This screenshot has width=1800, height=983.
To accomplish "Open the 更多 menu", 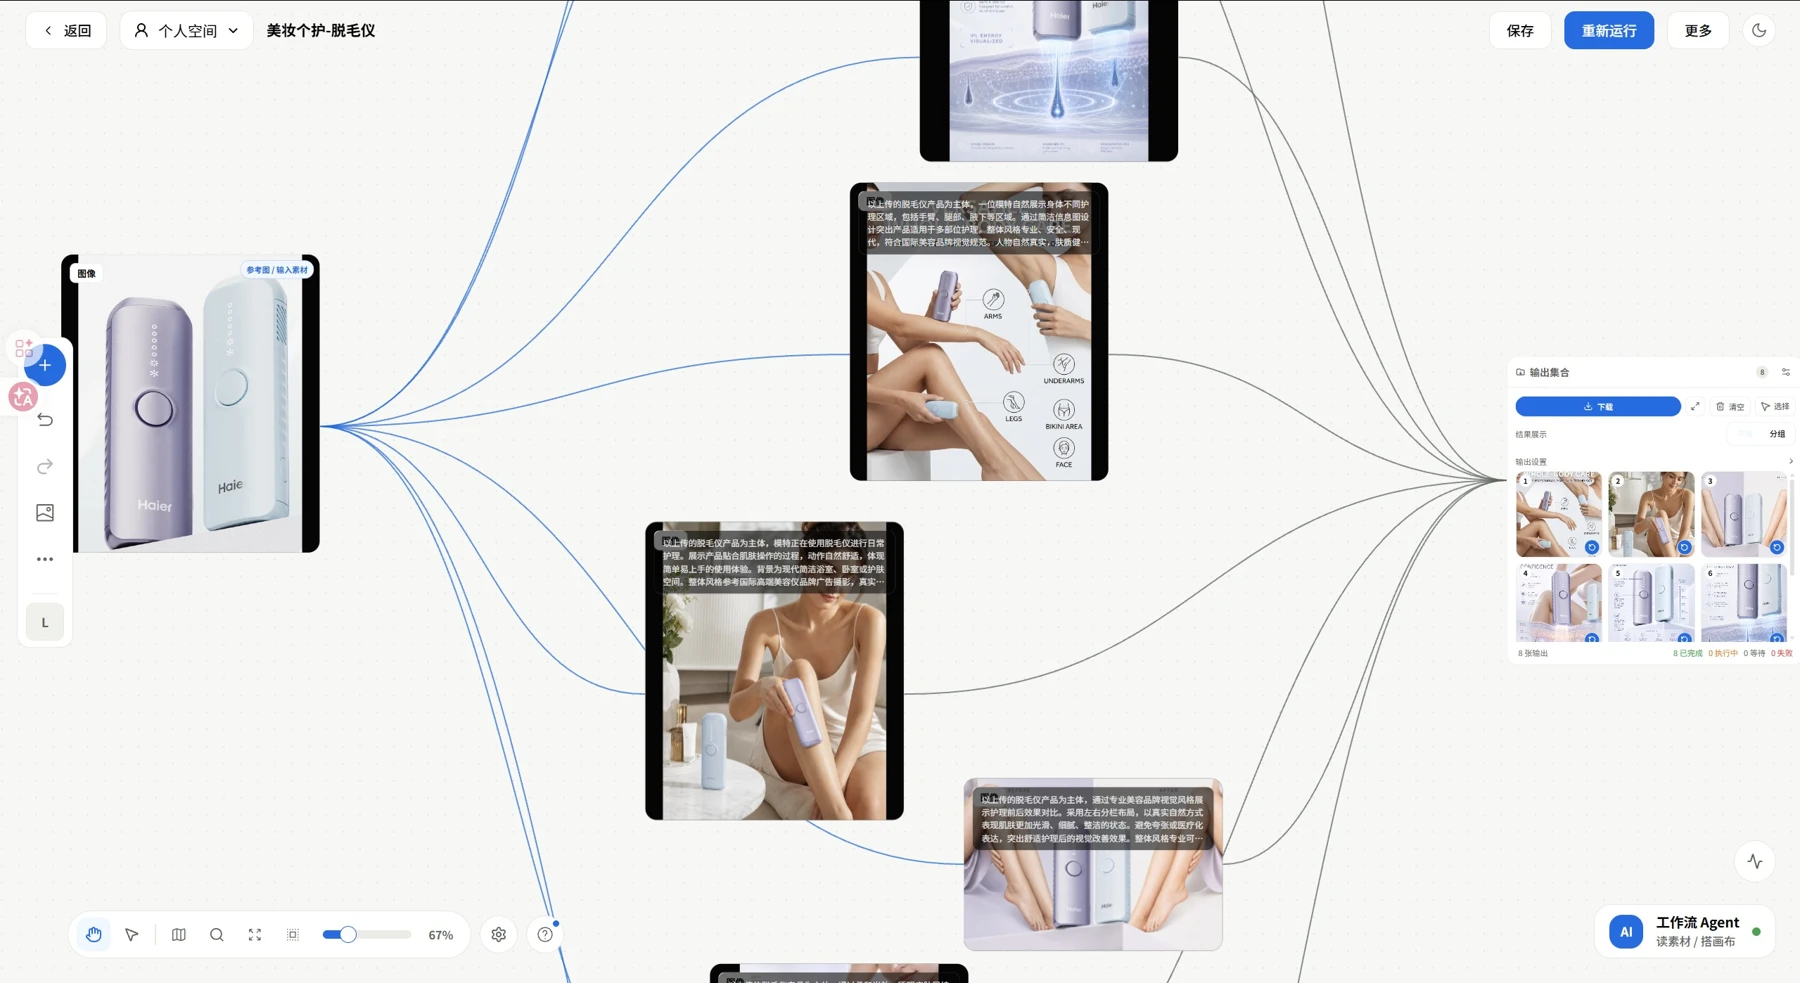I will coord(1698,31).
